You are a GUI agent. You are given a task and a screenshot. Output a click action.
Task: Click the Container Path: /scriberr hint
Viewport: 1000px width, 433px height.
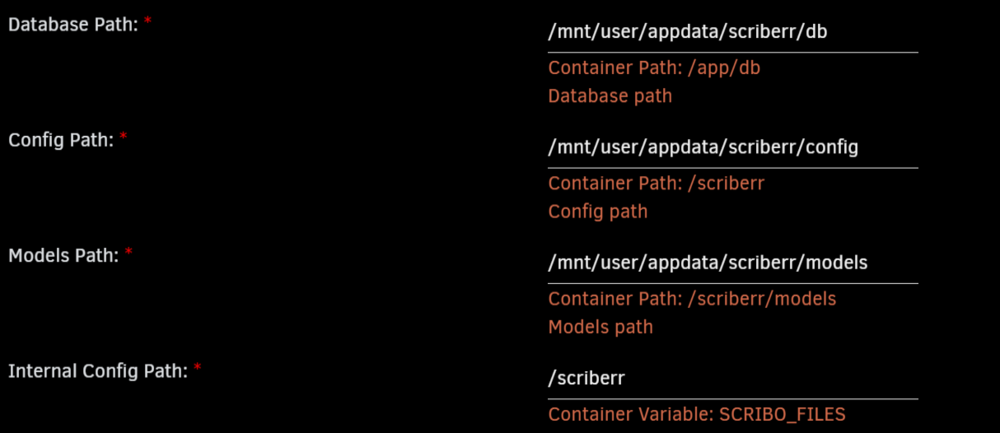(x=656, y=184)
